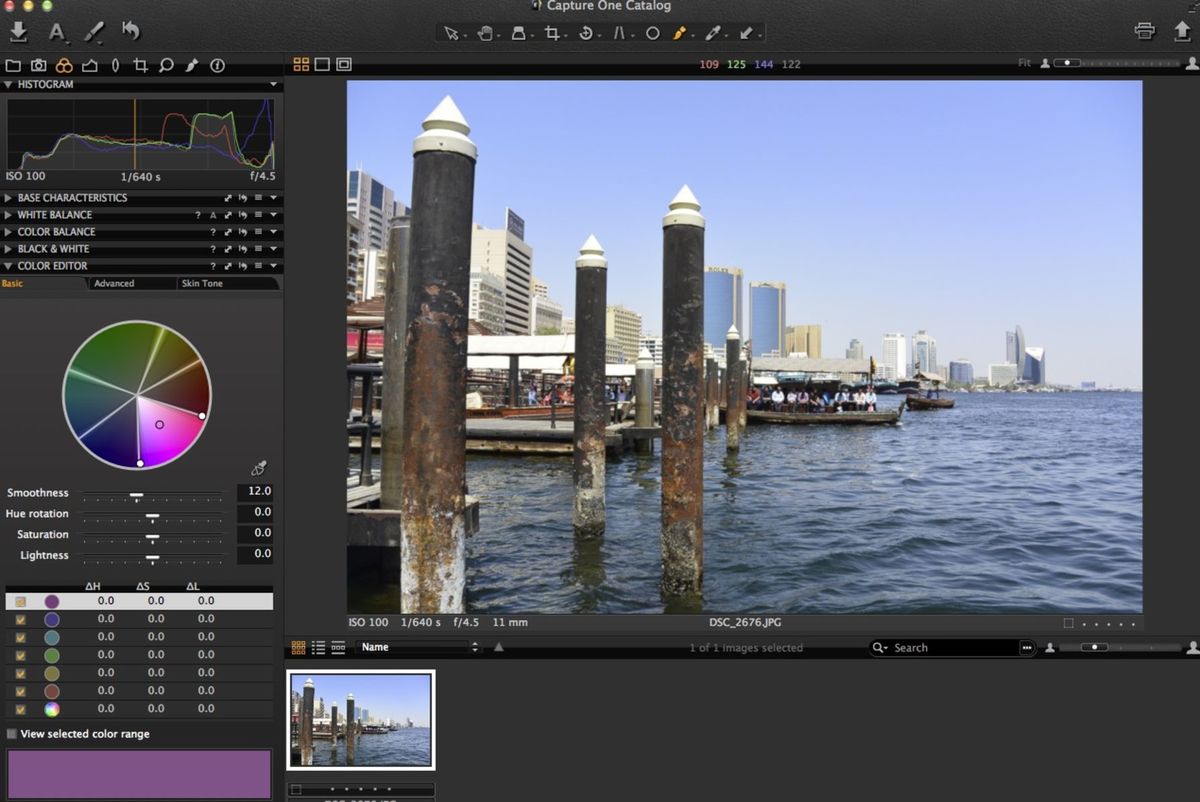1200x802 pixels.
Task: Open the Library folder tool tab
Action: pos(13,66)
